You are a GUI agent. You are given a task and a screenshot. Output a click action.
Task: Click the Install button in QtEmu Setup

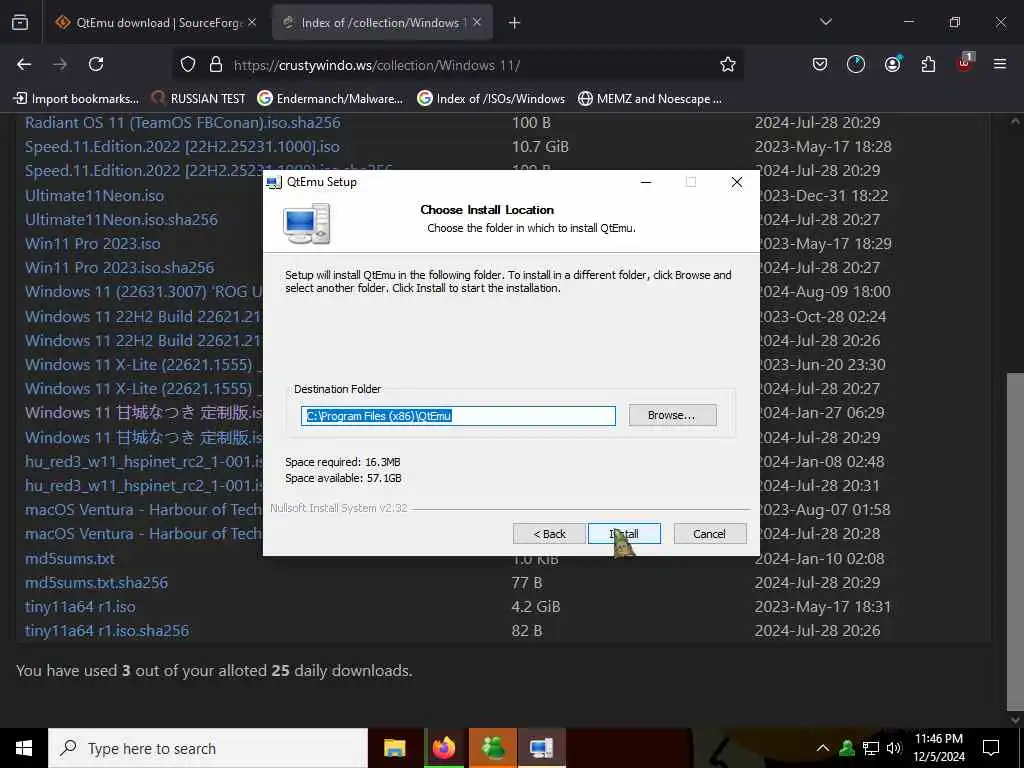click(624, 534)
